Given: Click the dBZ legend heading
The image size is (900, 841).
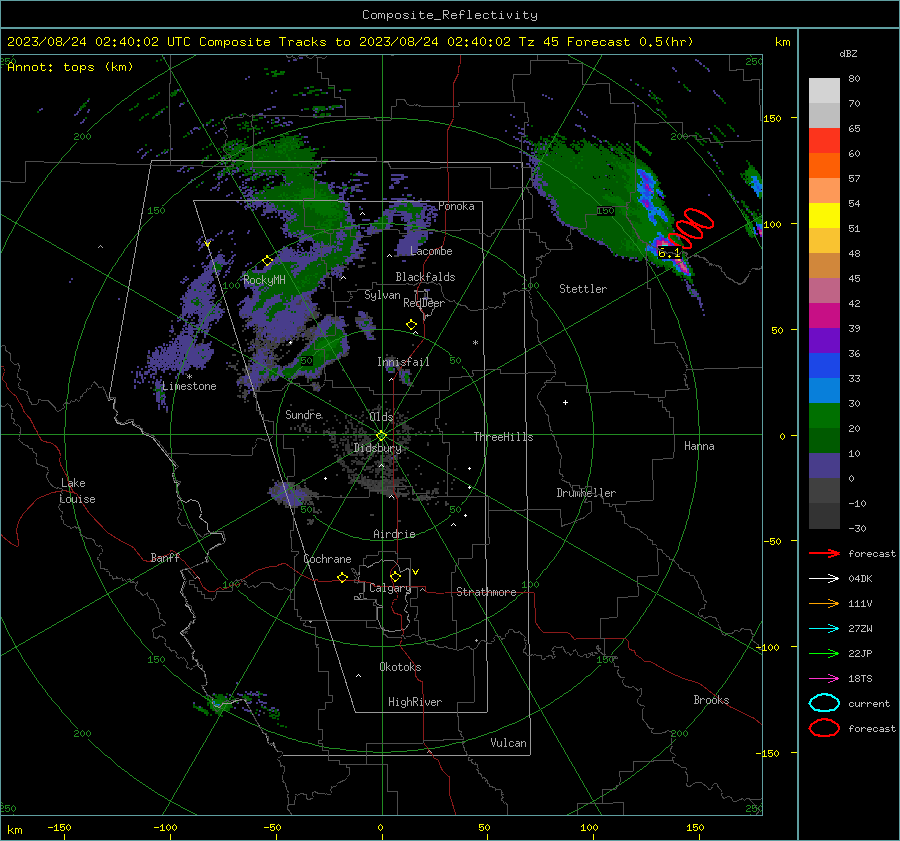Looking at the screenshot, I should point(848,54).
